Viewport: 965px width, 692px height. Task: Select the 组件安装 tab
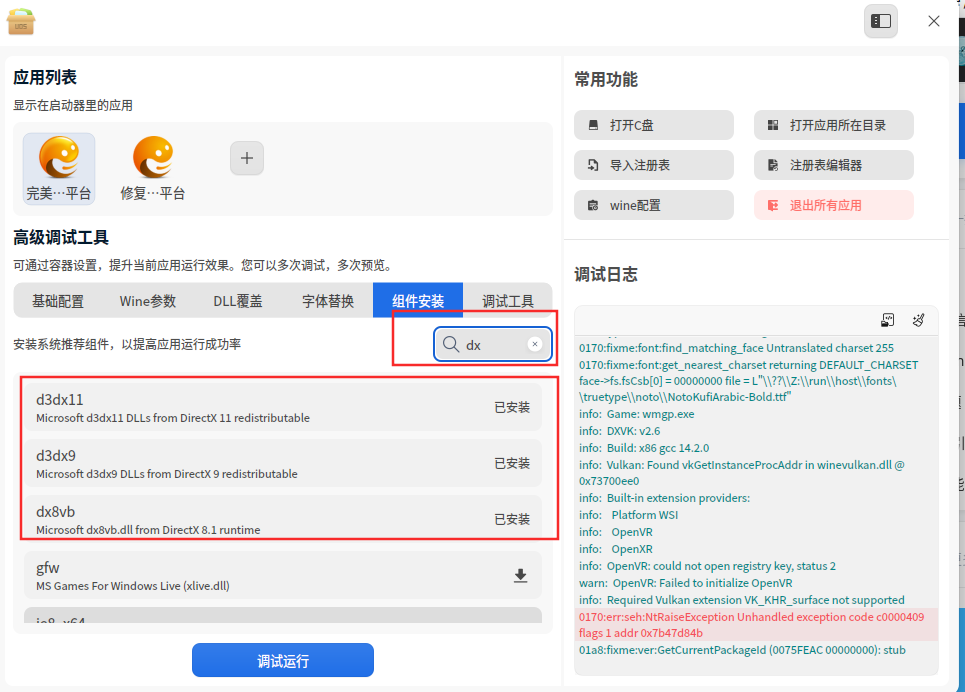pos(418,301)
